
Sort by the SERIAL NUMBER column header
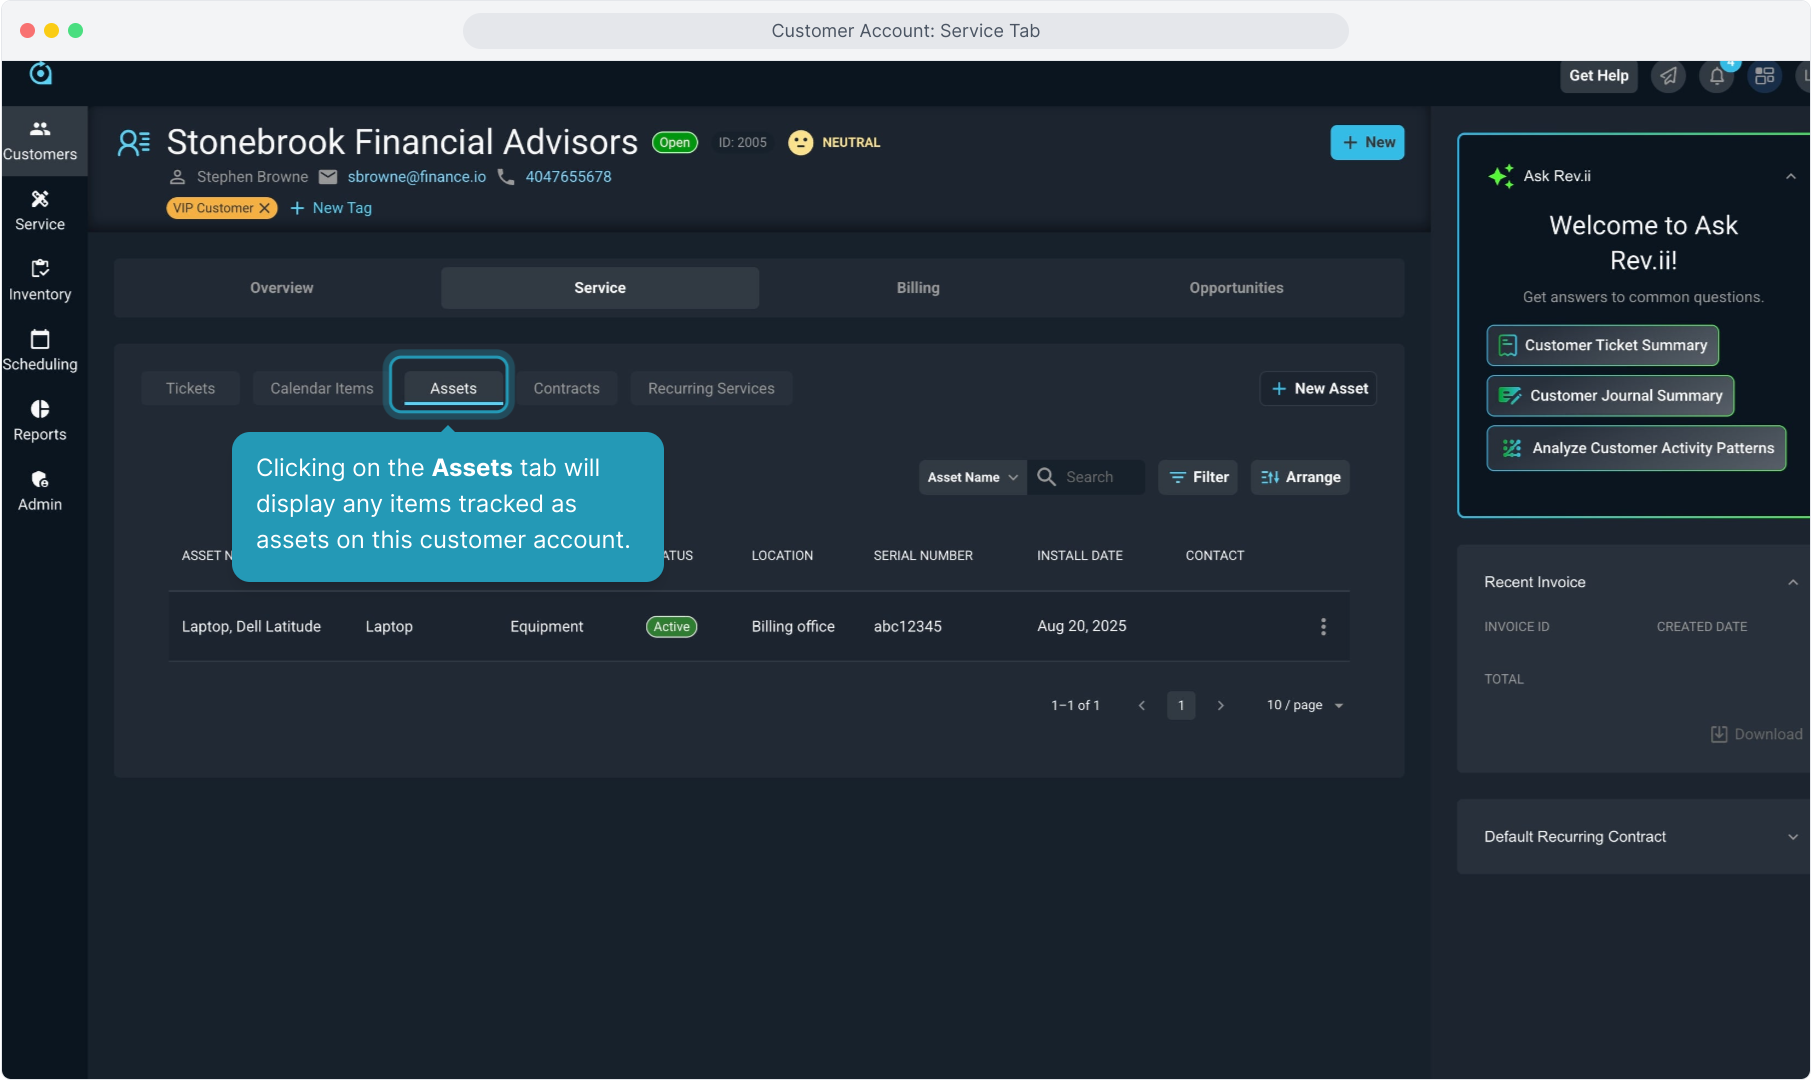point(923,556)
